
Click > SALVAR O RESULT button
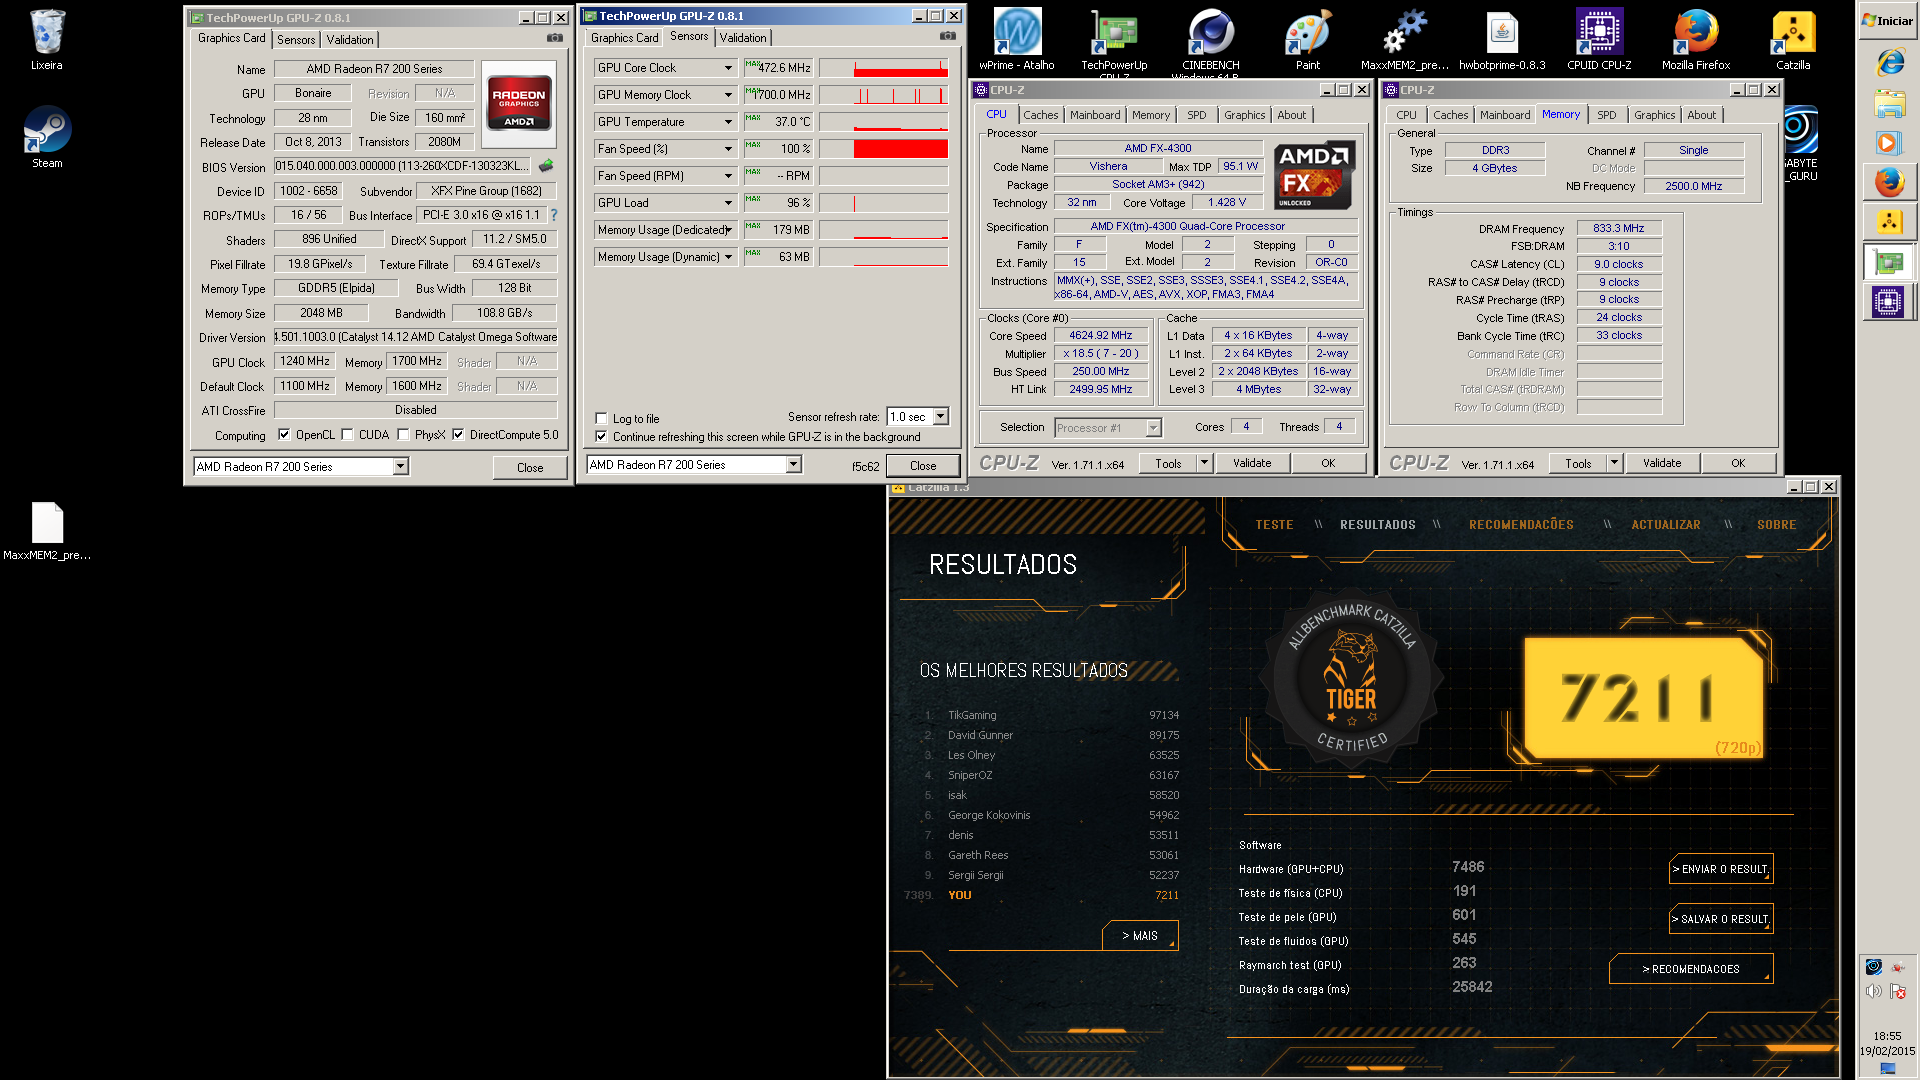pyautogui.click(x=1720, y=919)
